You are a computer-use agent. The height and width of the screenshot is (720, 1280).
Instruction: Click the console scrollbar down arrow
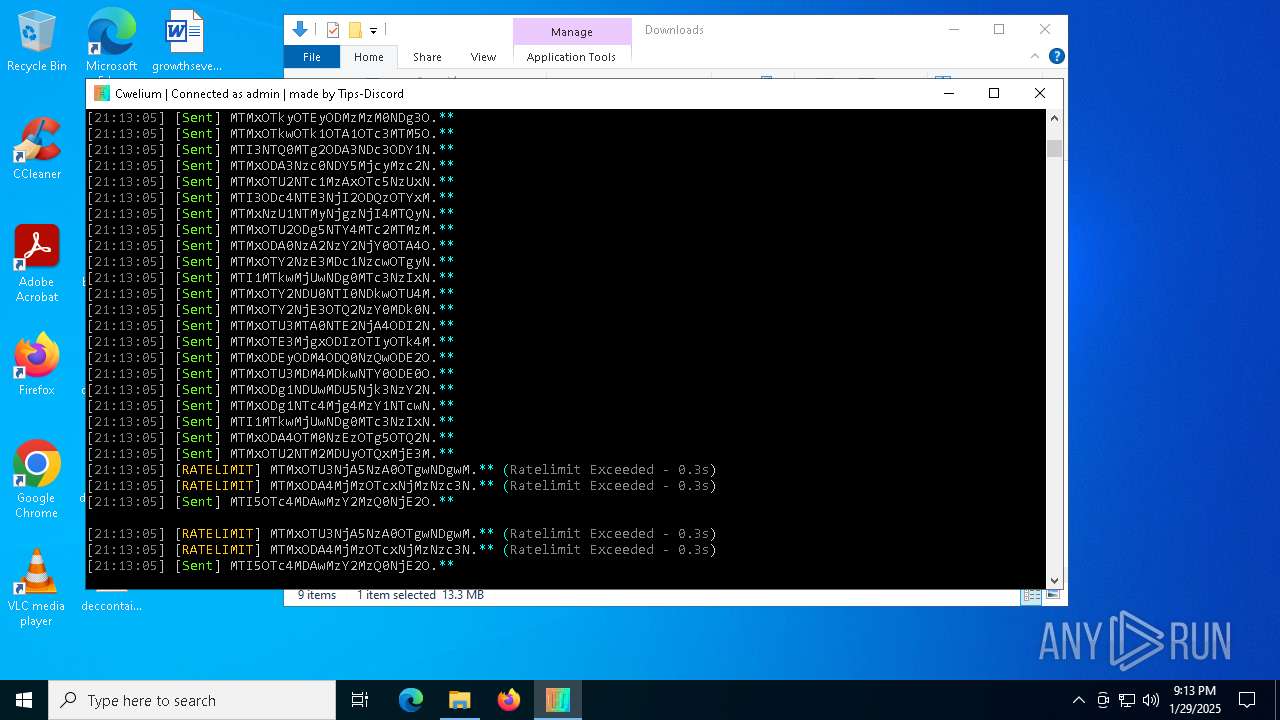tap(1054, 580)
